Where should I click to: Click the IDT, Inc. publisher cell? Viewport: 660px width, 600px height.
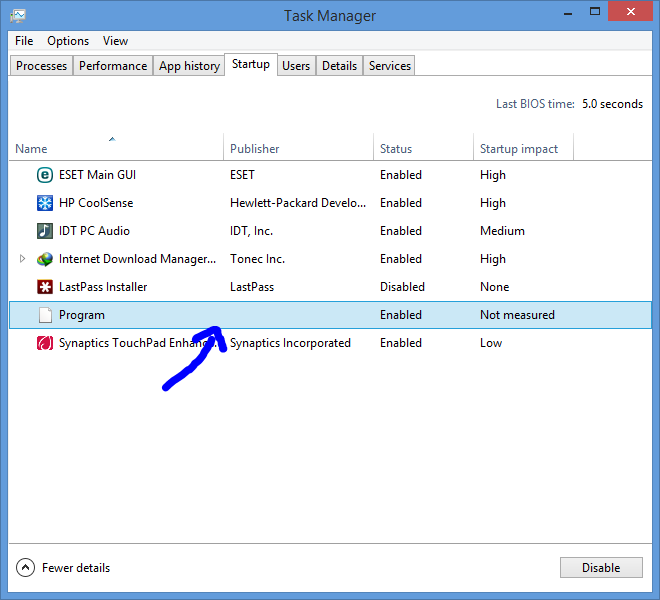tap(251, 231)
